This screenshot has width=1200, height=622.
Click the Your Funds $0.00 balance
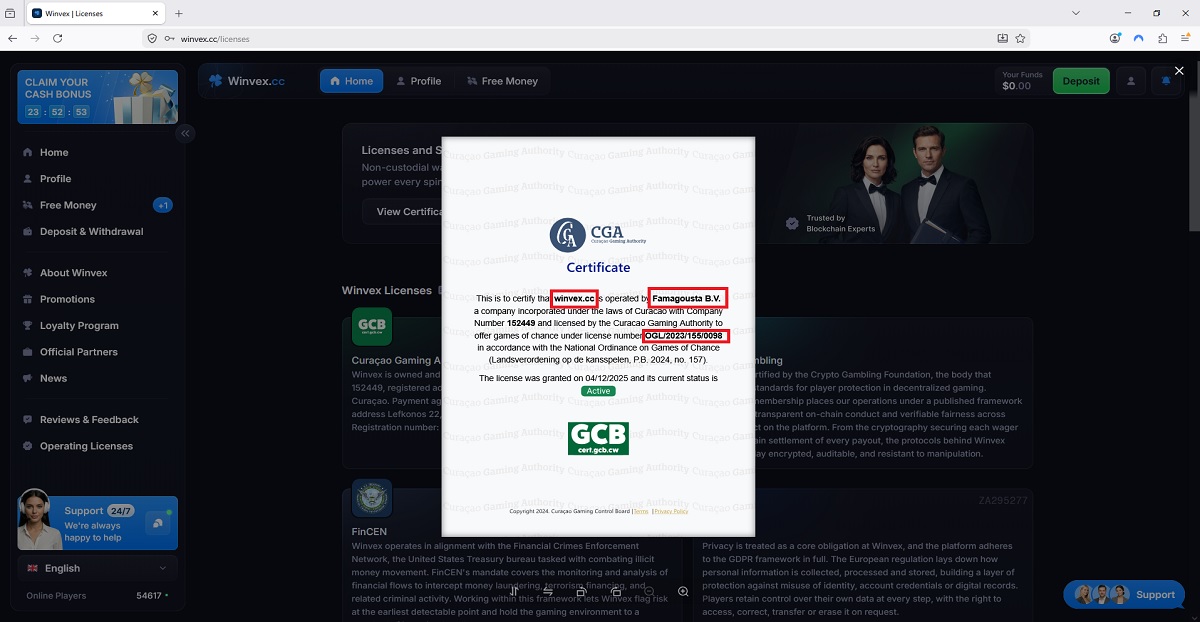click(x=1022, y=81)
